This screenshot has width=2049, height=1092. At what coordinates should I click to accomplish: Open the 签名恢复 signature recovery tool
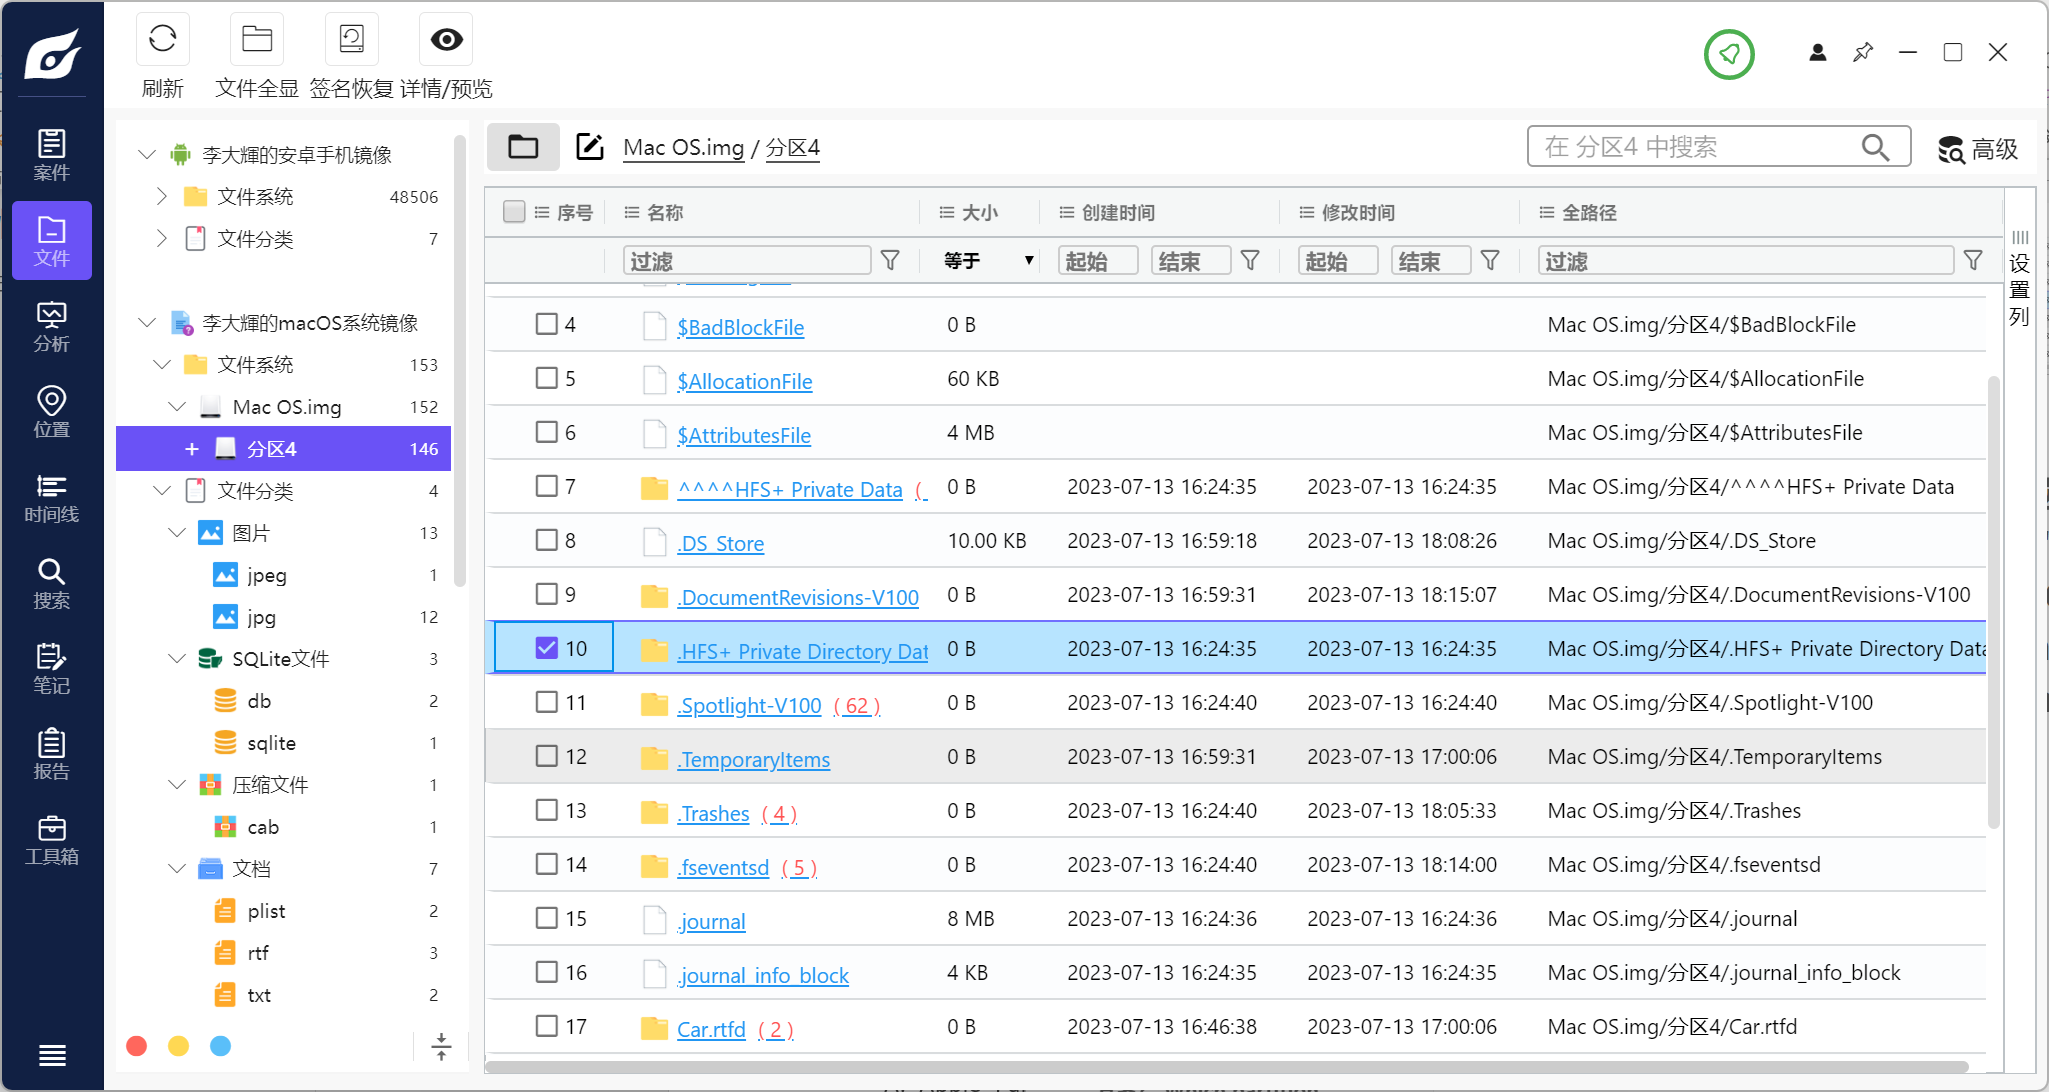[x=351, y=40]
